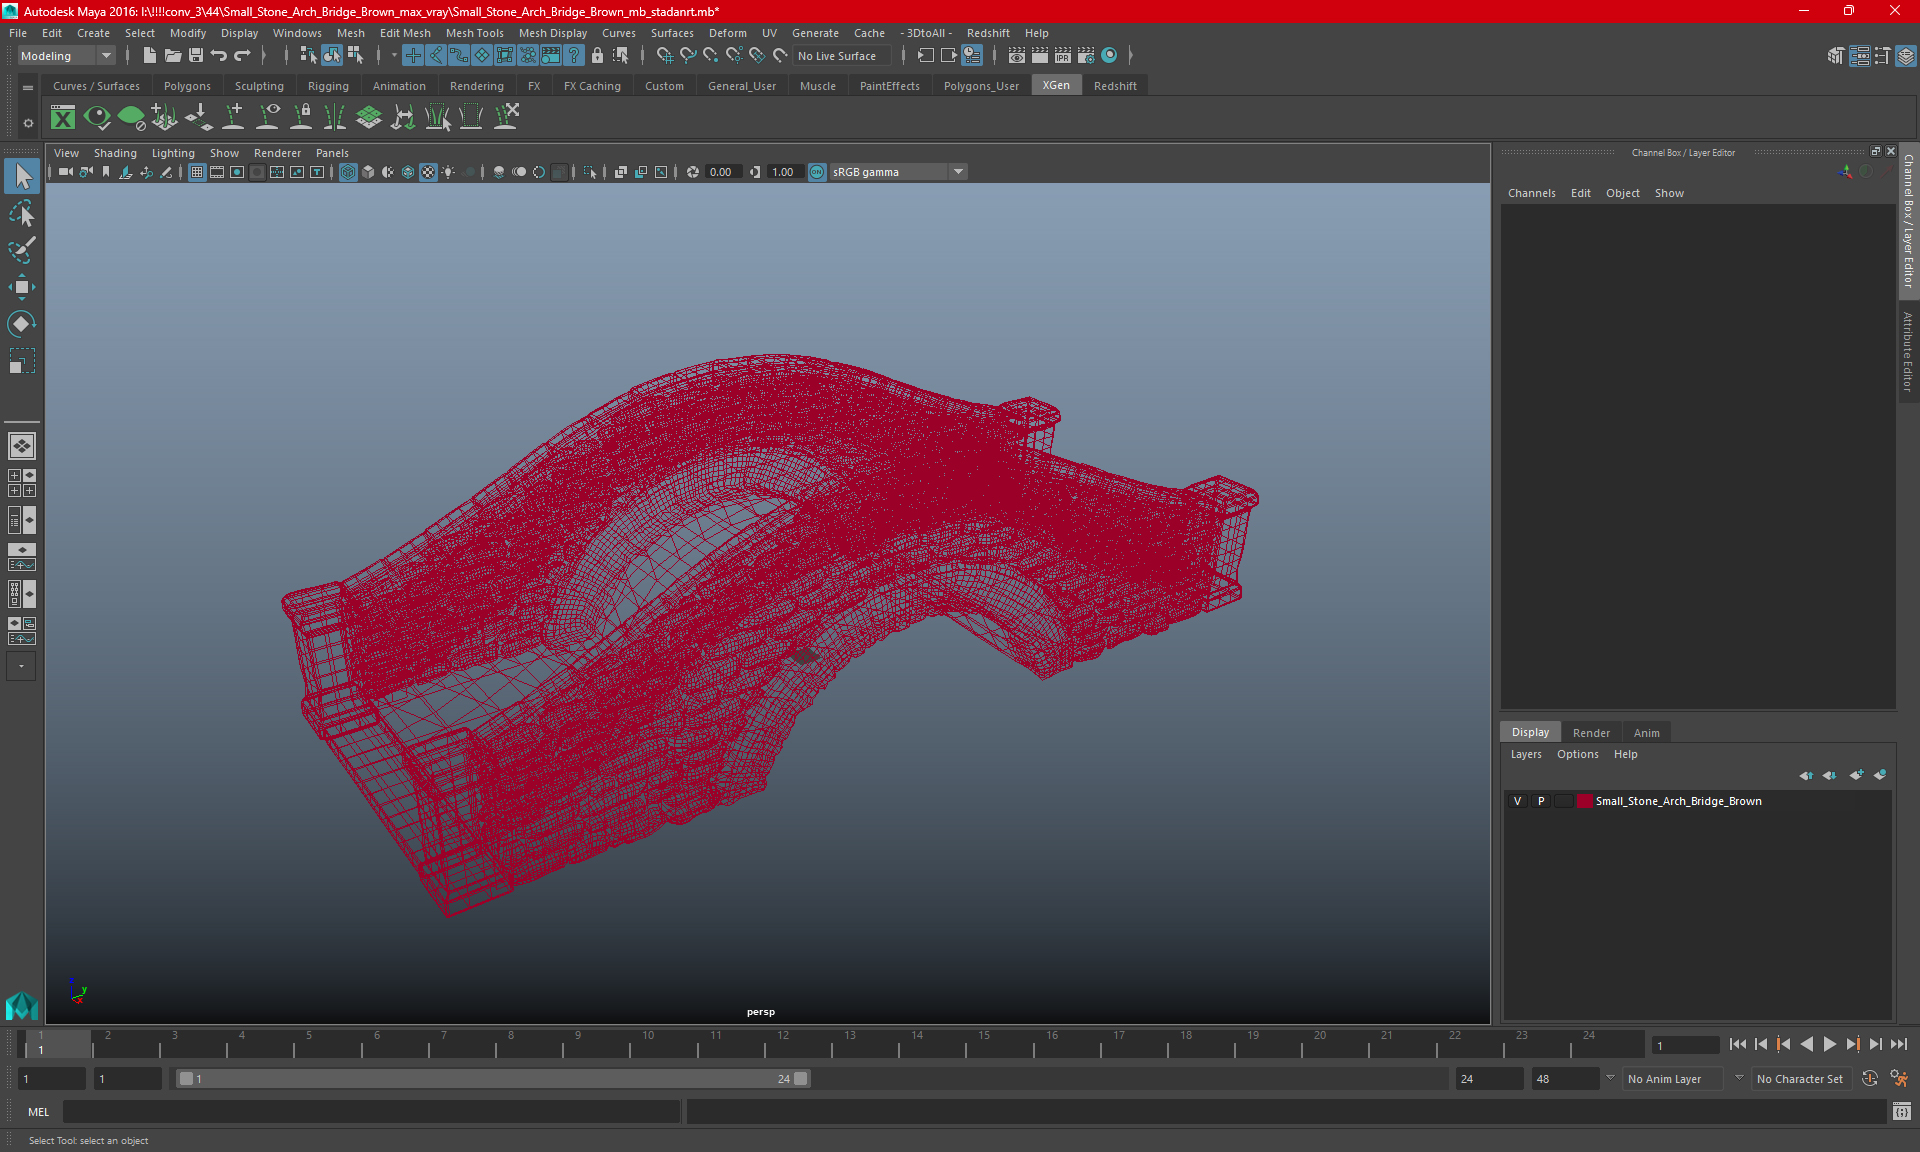Image resolution: width=1920 pixels, height=1152 pixels.
Task: Select the Rotate tool
Action: click(x=21, y=324)
